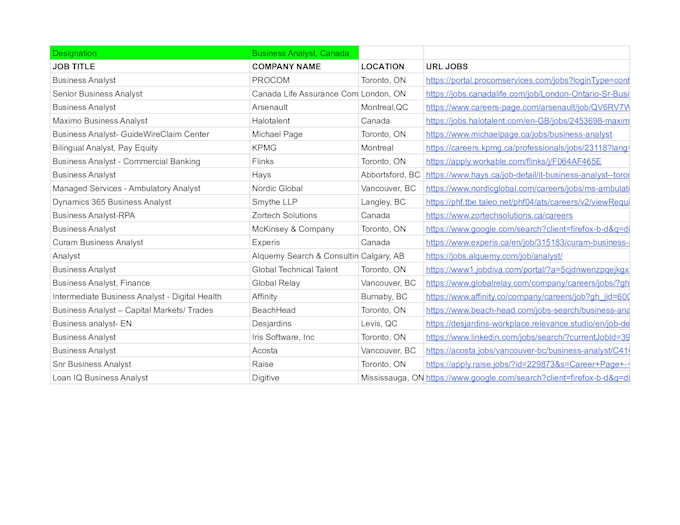Select the 'Calgary, AB' location cell
680x525 pixels.
(391, 256)
